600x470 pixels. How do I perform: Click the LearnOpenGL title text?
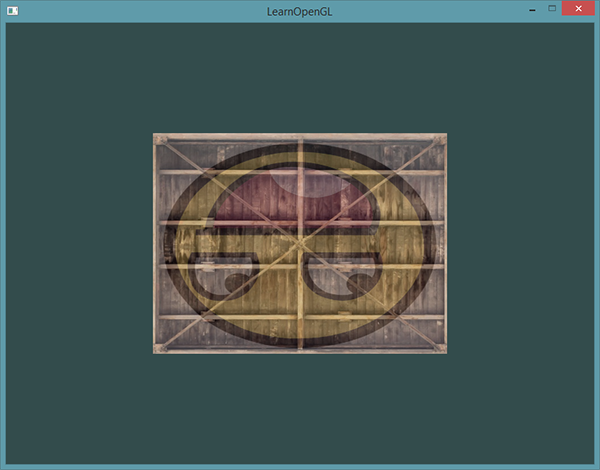pyautogui.click(x=299, y=10)
